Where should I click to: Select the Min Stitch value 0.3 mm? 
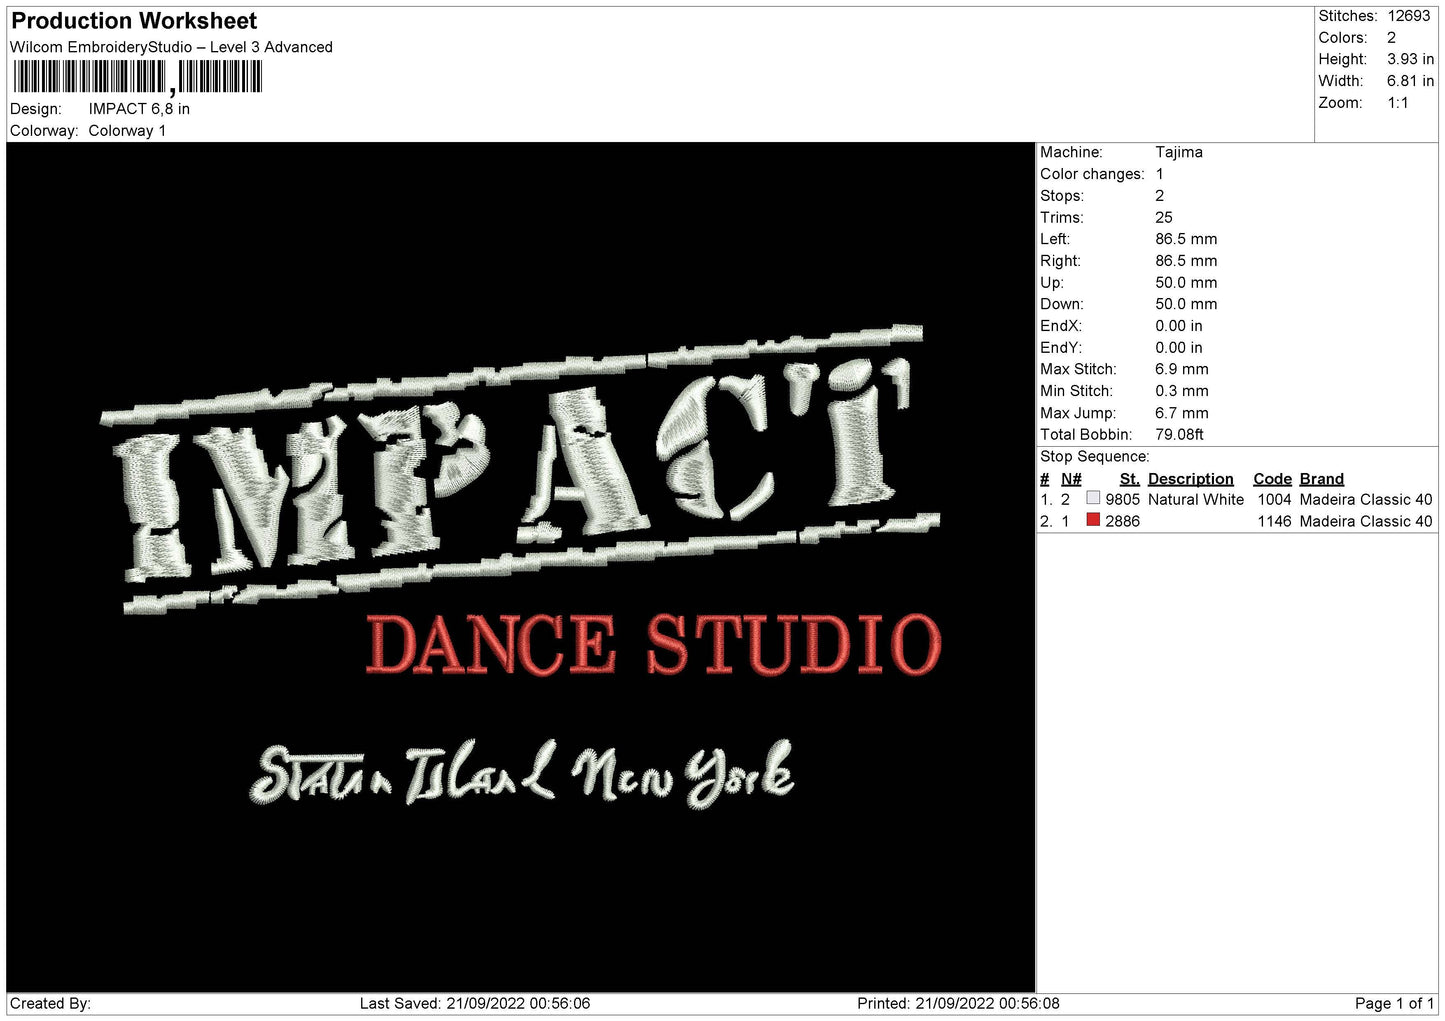click(x=1182, y=391)
